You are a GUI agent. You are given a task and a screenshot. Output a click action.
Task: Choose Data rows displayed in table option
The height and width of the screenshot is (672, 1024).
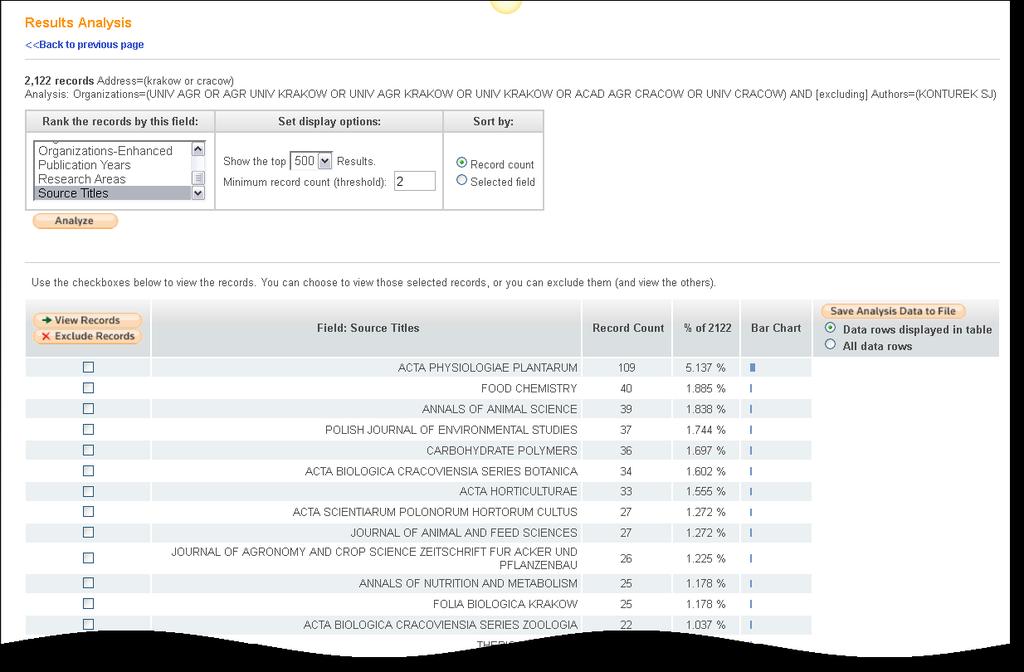[830, 328]
